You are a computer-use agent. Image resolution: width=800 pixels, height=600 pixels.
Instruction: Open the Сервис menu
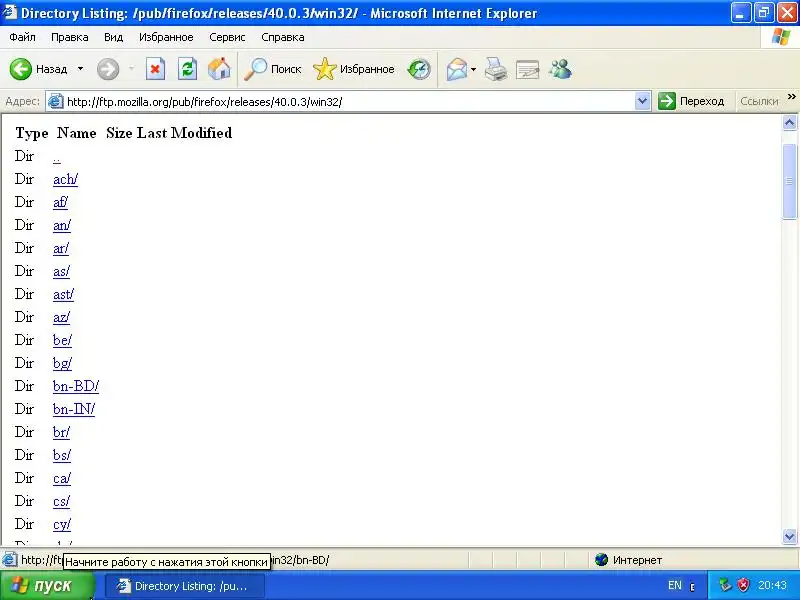[227, 37]
